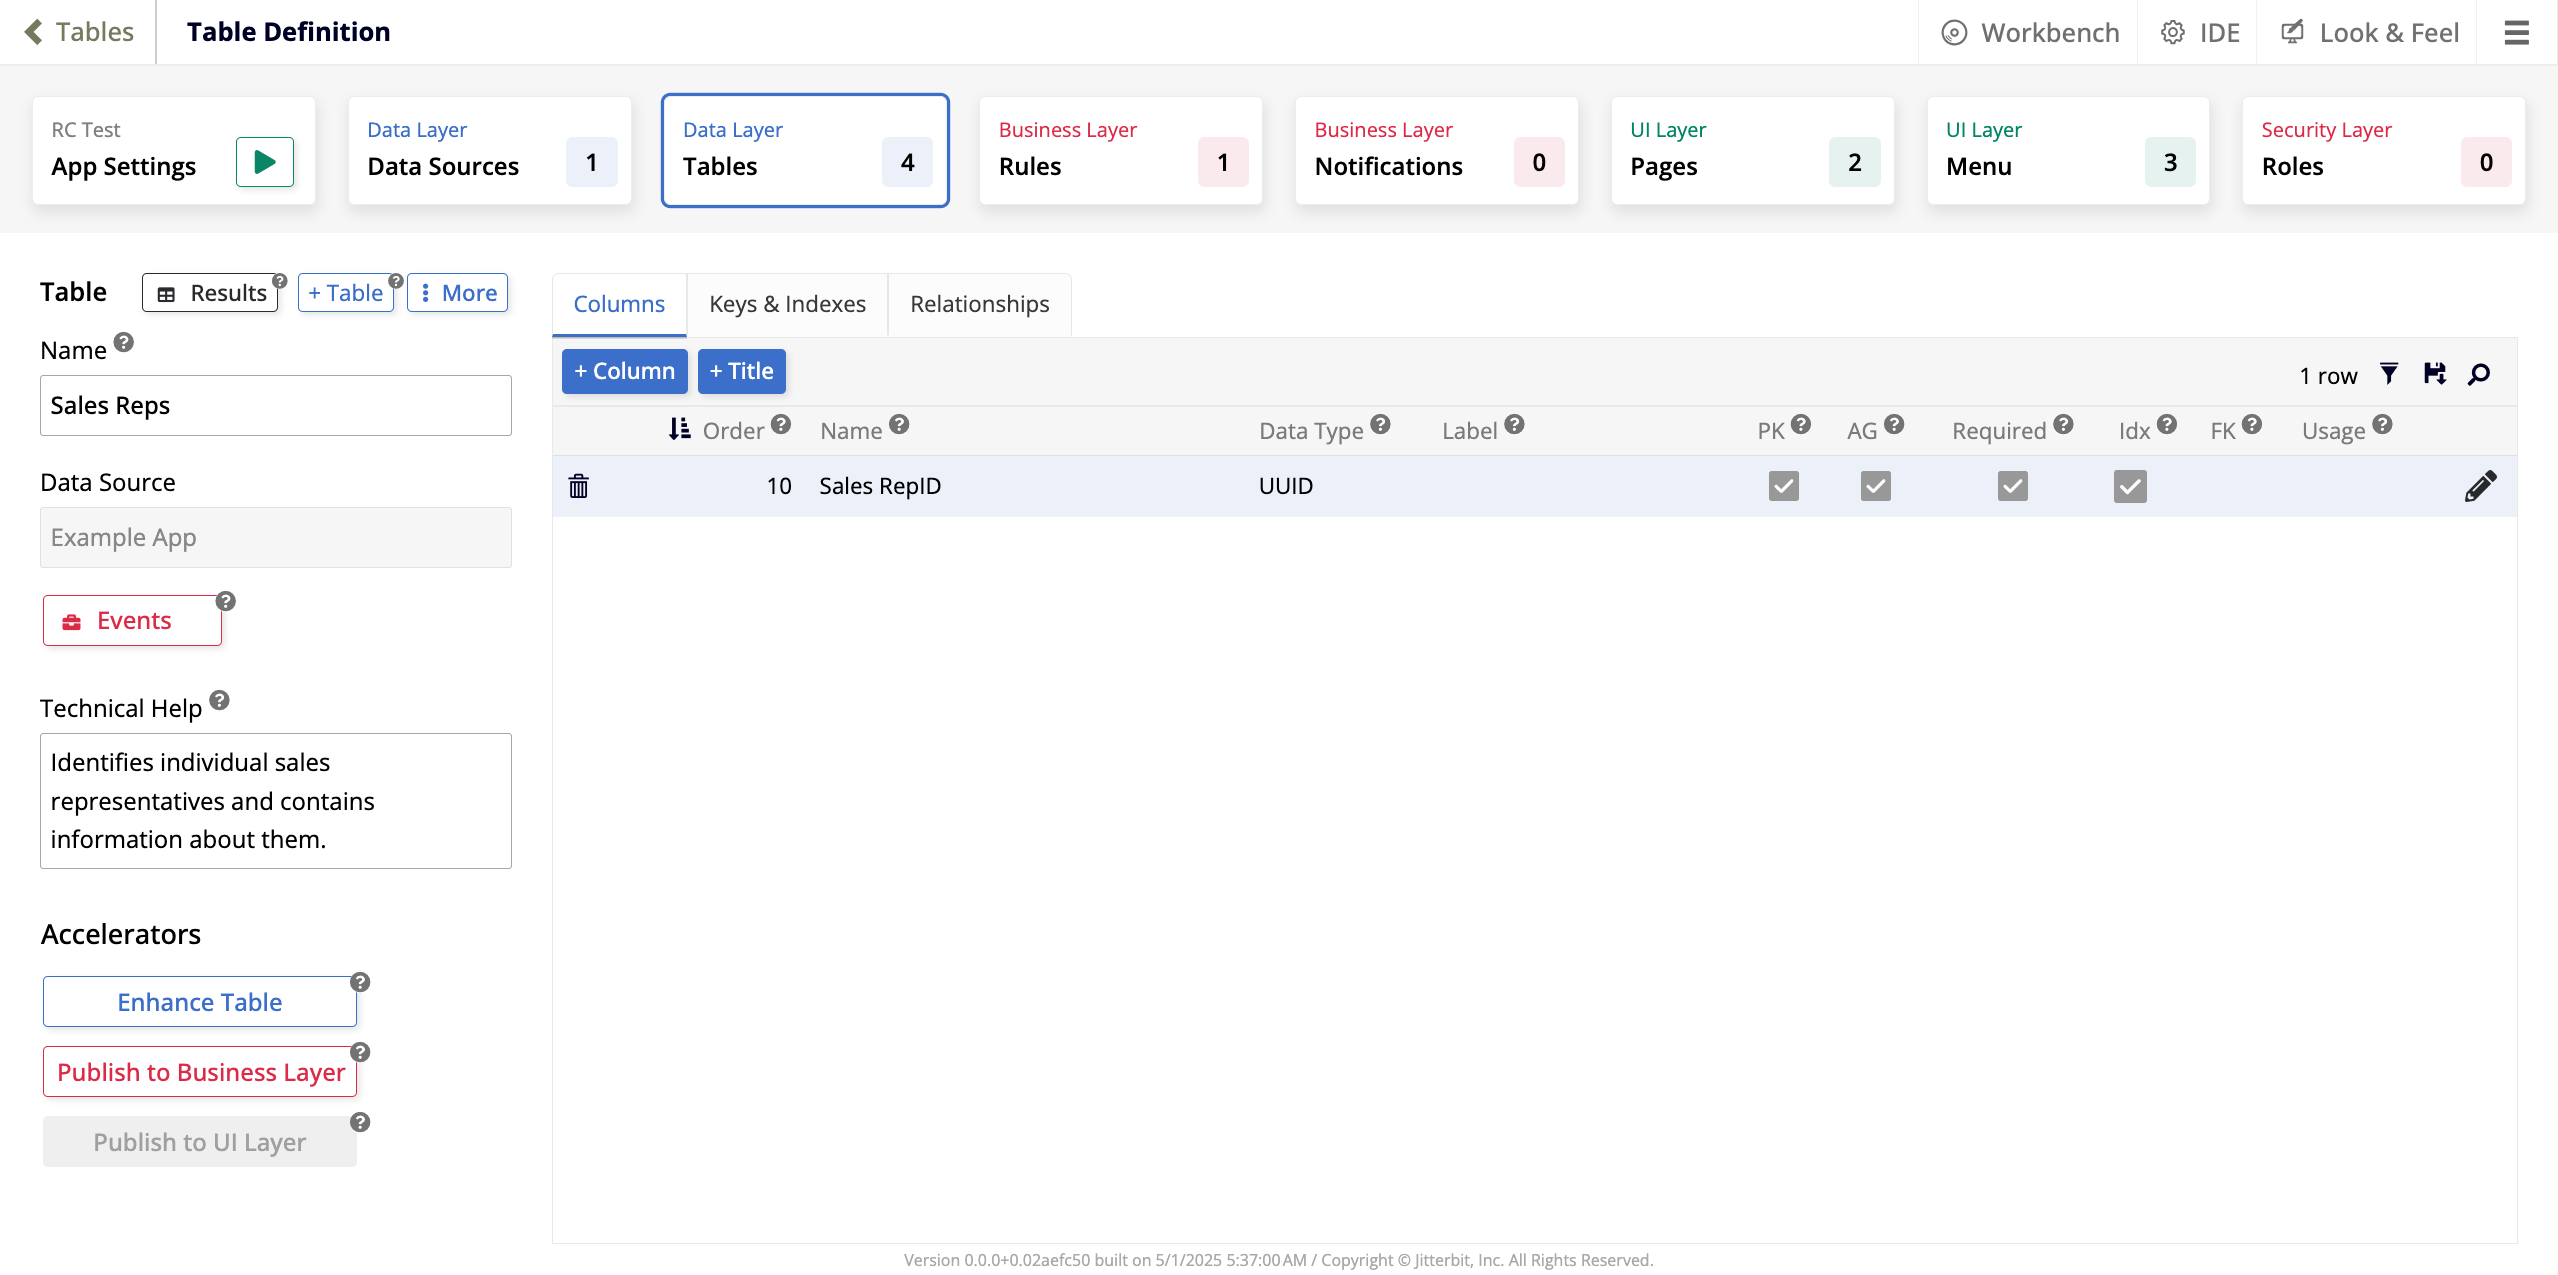The width and height of the screenshot is (2558, 1275).
Task: Toggle the Required checkbox for Sales RepID
Action: click(x=2012, y=486)
